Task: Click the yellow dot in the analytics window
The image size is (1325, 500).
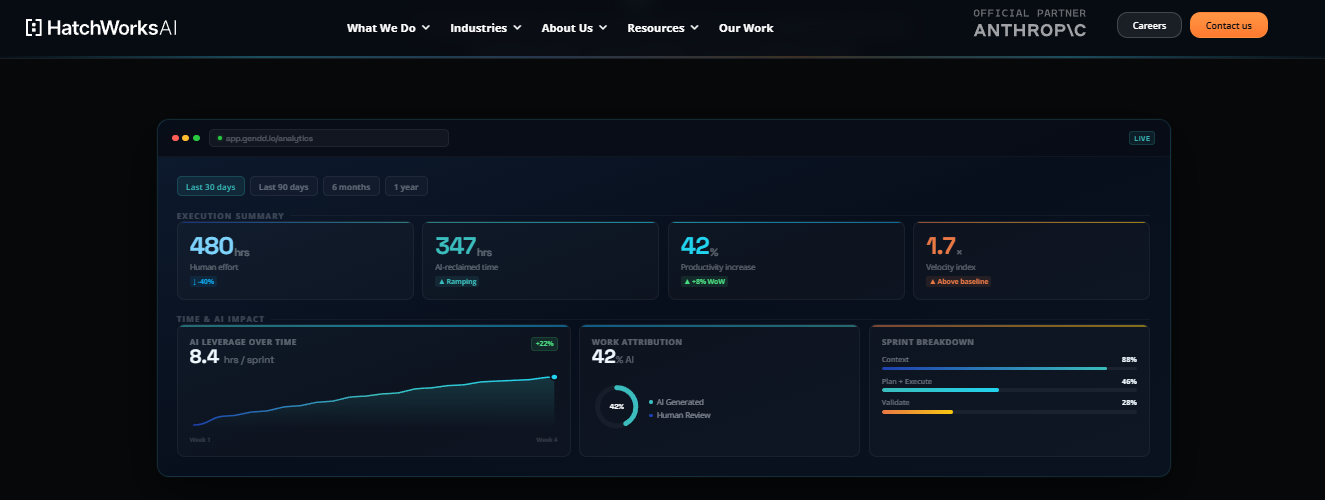Action: coord(186,138)
